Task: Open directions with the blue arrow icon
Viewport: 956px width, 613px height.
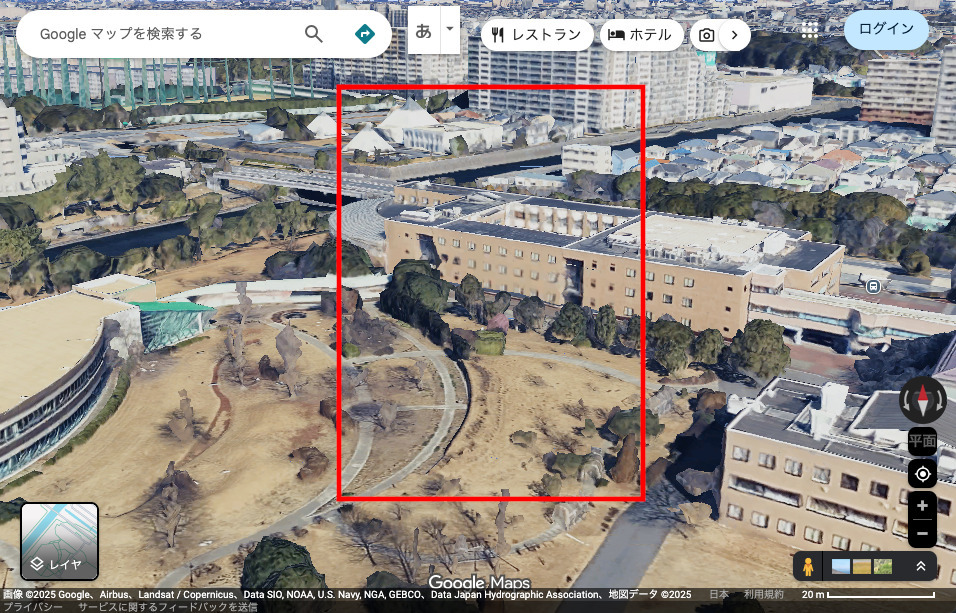Action: (x=364, y=34)
